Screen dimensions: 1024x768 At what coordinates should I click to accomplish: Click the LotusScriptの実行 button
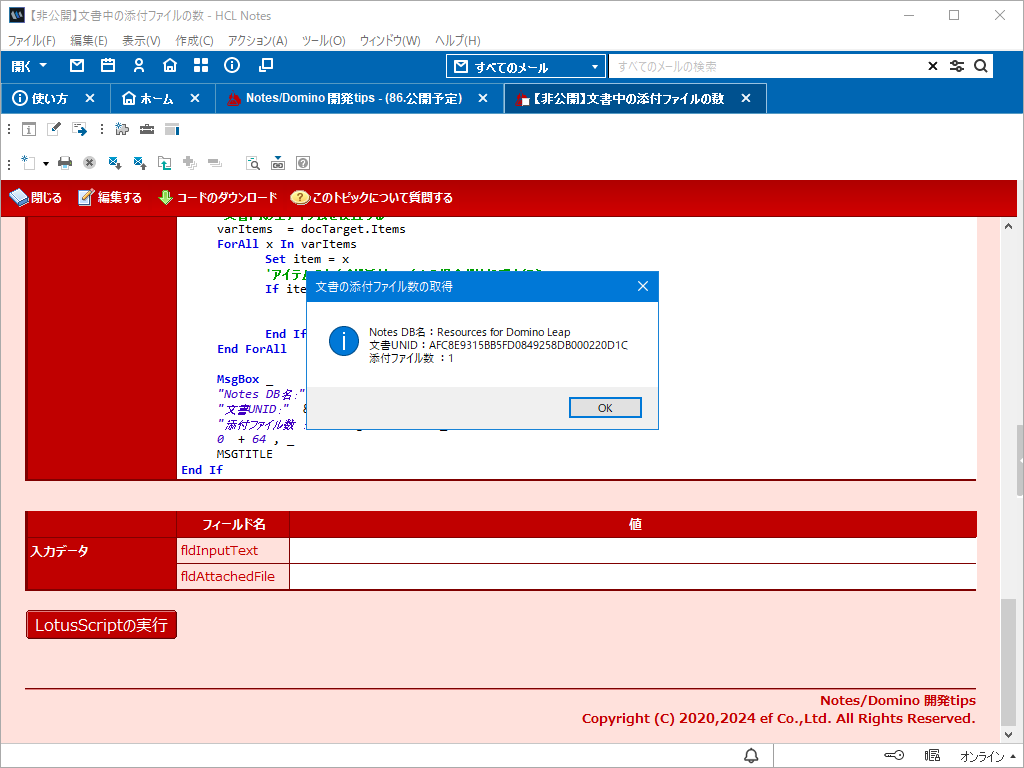click(x=101, y=625)
